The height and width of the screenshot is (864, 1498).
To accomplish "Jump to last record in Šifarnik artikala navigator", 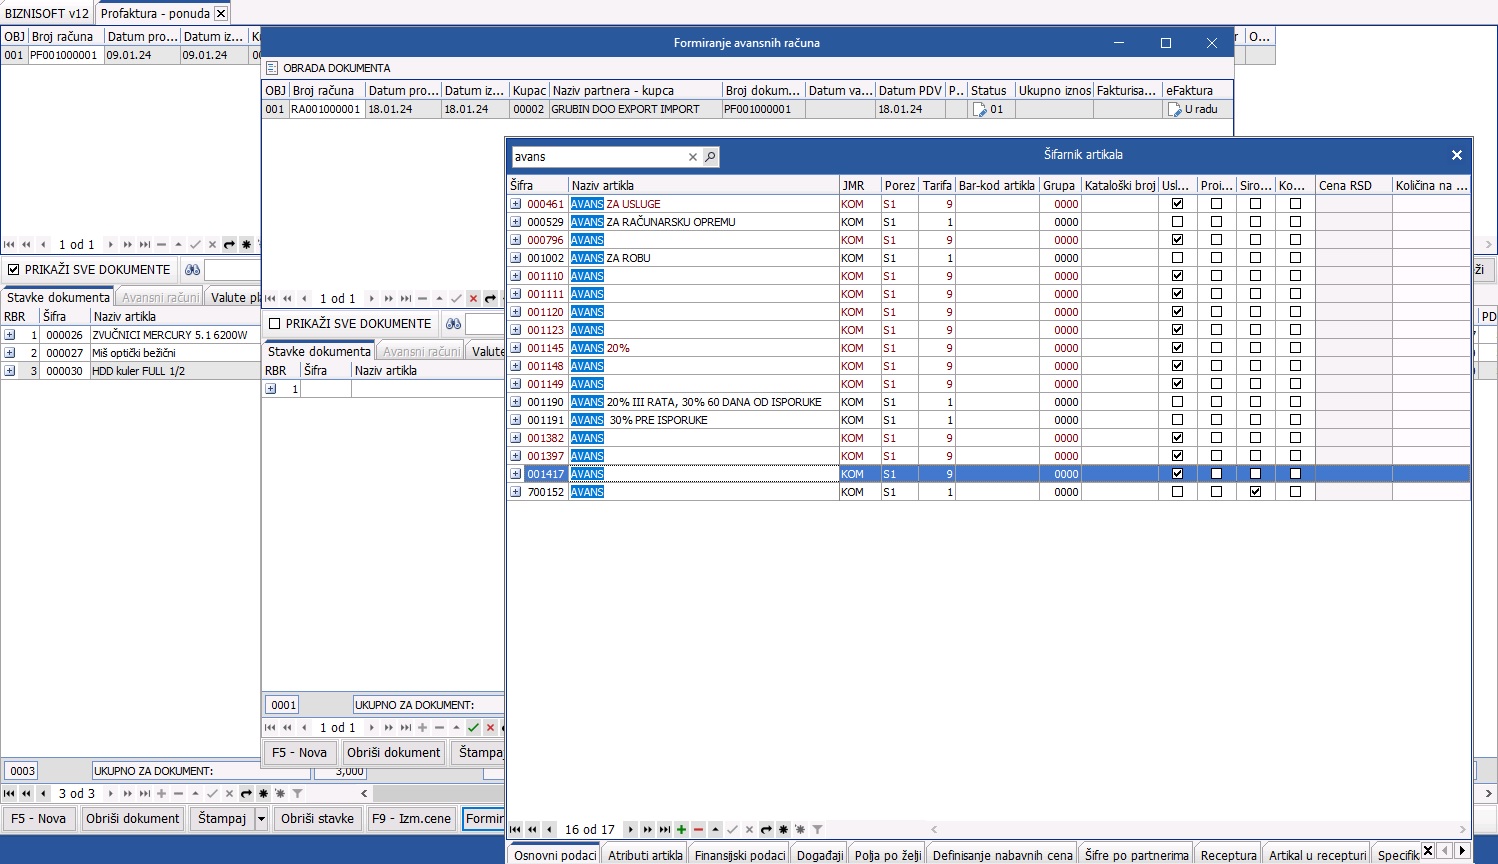I will (x=665, y=829).
